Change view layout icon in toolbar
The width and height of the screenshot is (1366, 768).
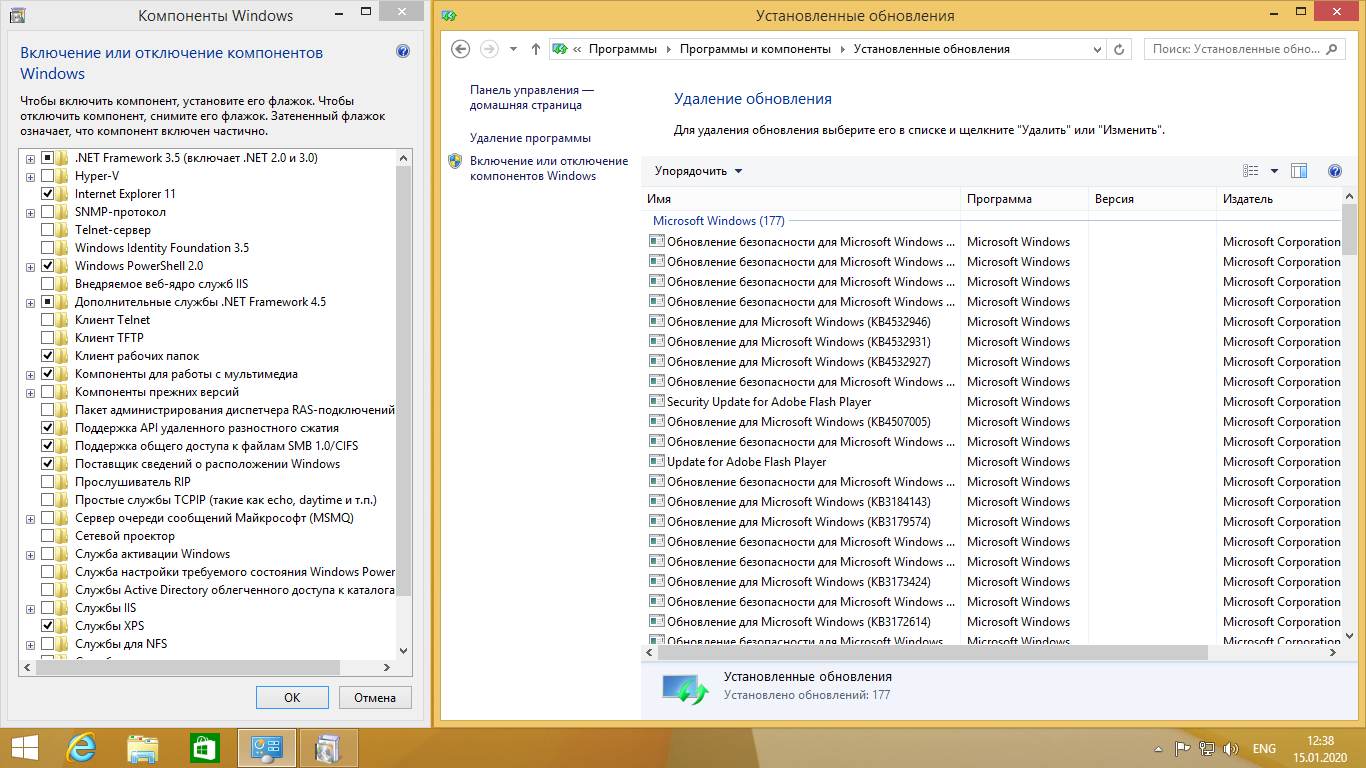tap(1250, 171)
